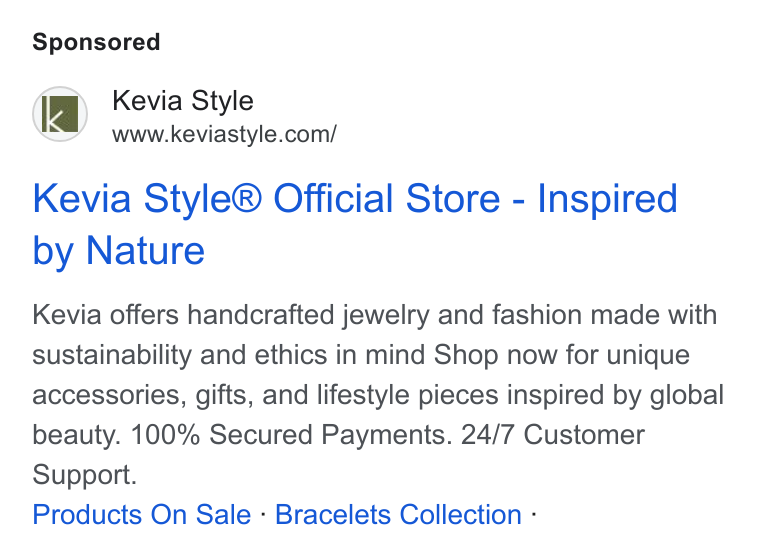The width and height of the screenshot is (760, 558).
Task: Click 'handcrafted jewelry' in the description
Action: point(308,315)
